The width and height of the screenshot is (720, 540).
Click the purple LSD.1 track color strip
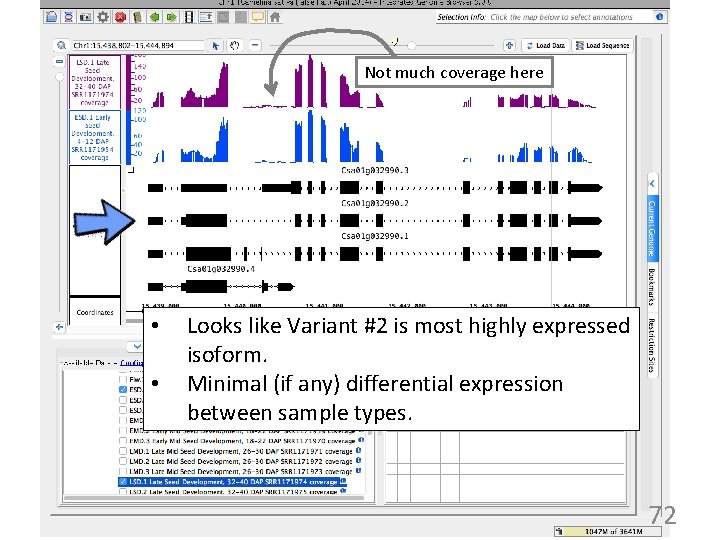click(x=129, y=82)
